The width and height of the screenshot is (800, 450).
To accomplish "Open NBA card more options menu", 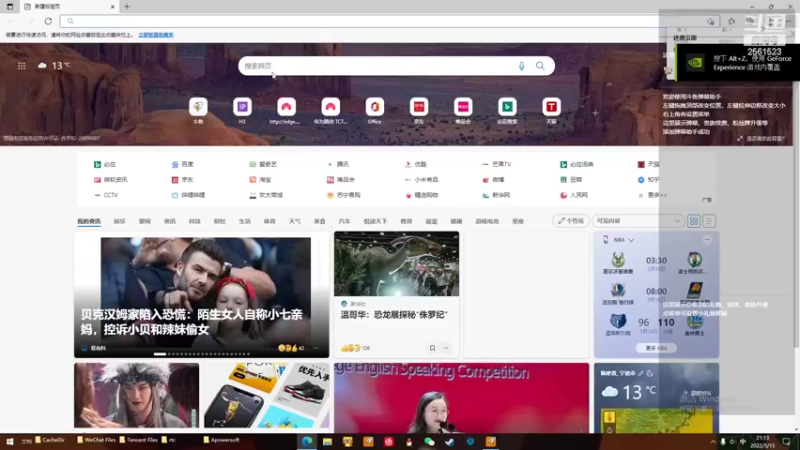I will pos(707,239).
